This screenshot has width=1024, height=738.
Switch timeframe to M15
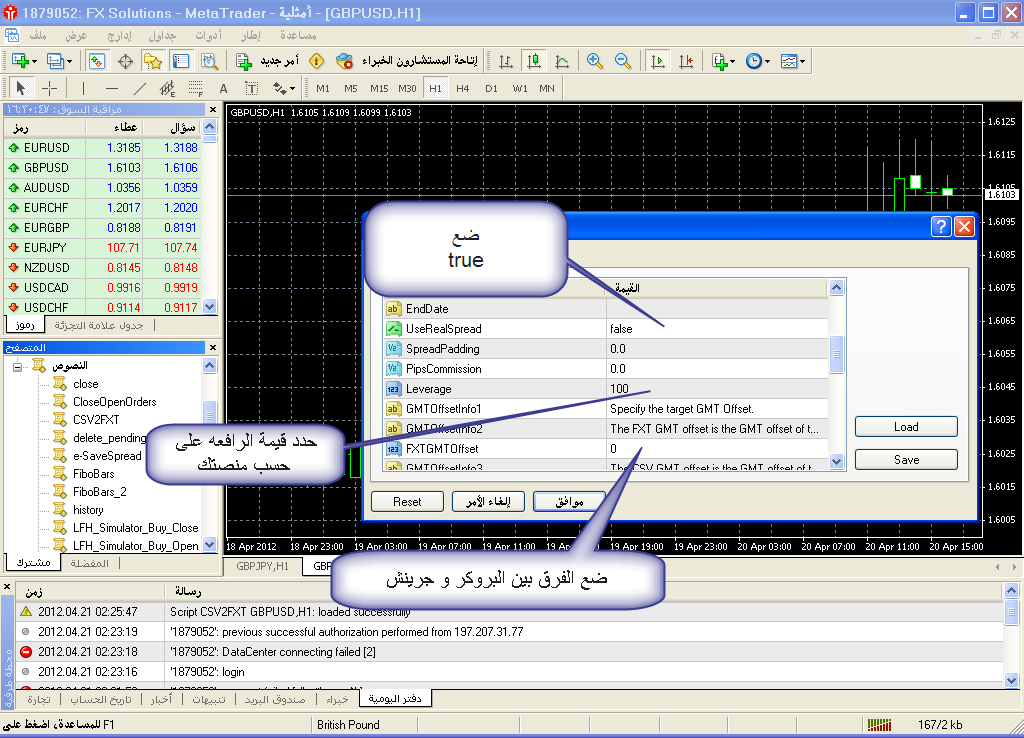379,88
